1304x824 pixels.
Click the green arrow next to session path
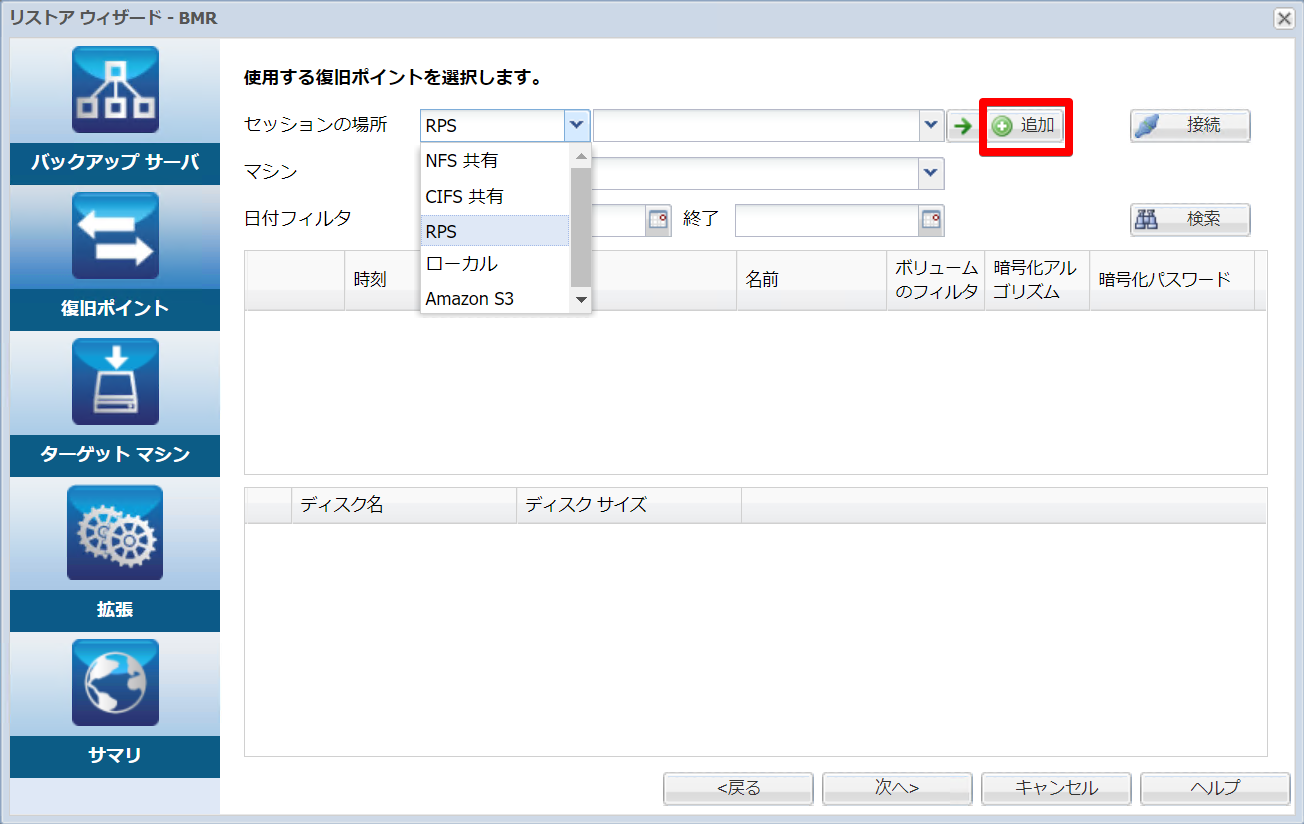(961, 126)
